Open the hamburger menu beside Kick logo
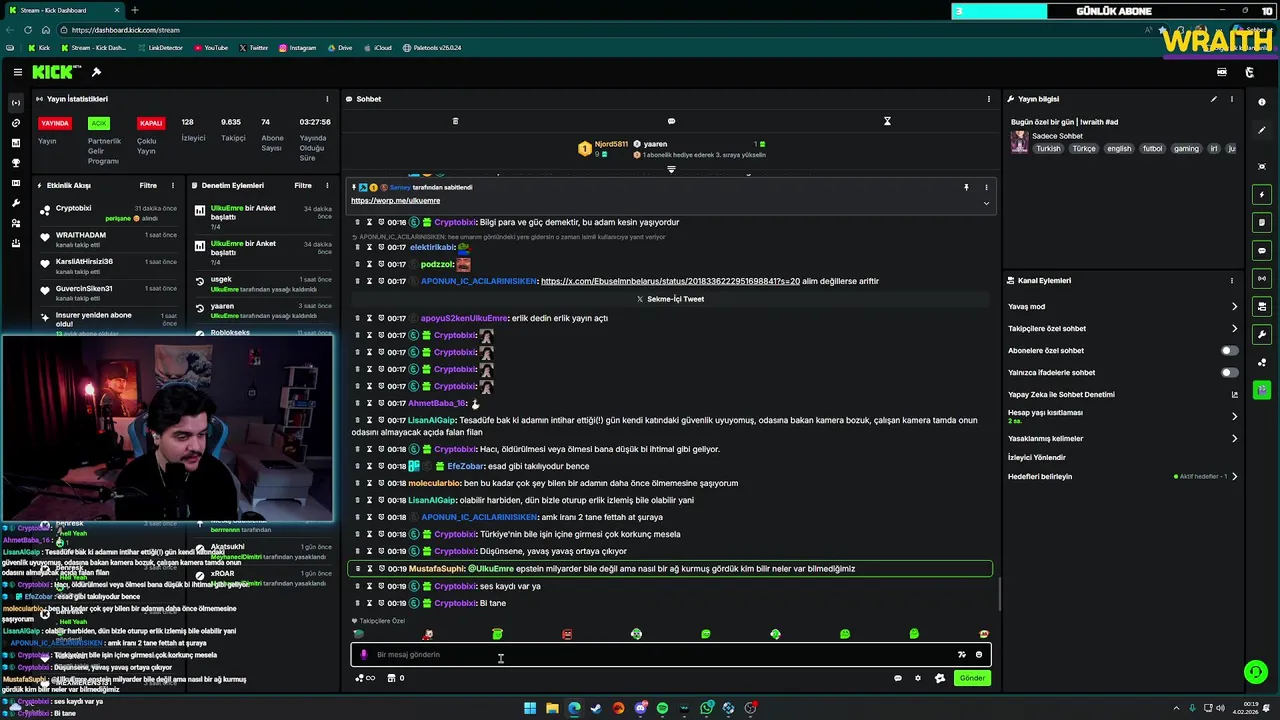The width and height of the screenshot is (1280, 720). point(17,72)
